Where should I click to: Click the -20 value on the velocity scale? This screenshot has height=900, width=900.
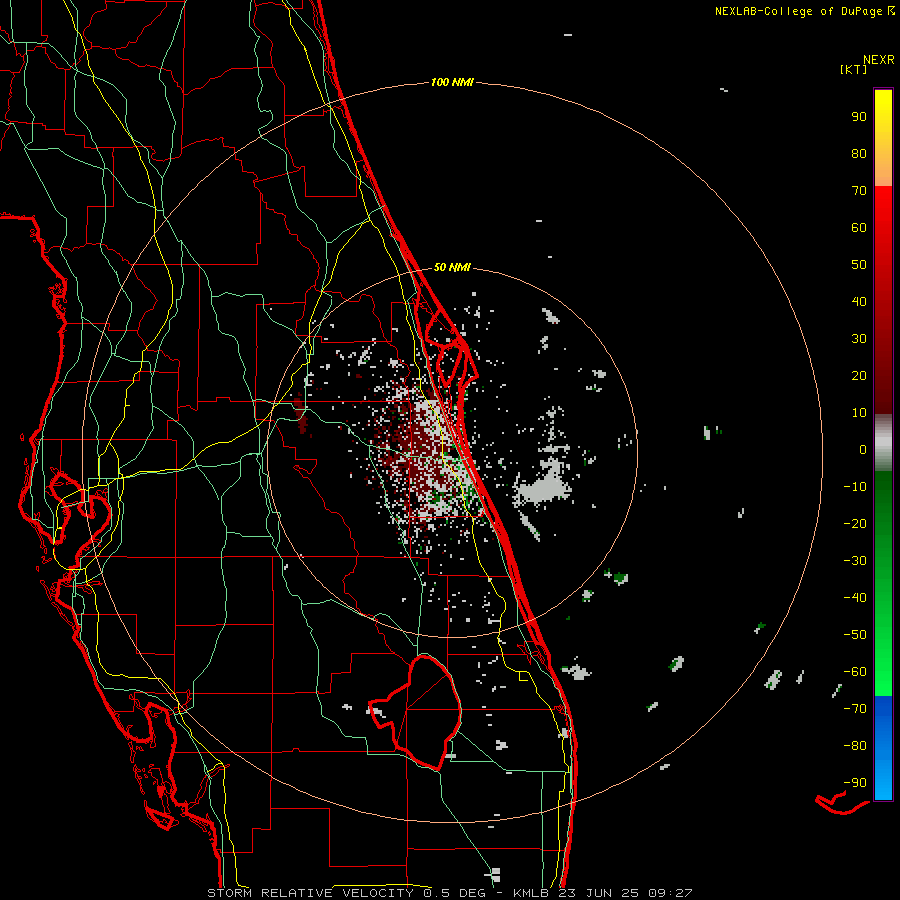click(855, 524)
